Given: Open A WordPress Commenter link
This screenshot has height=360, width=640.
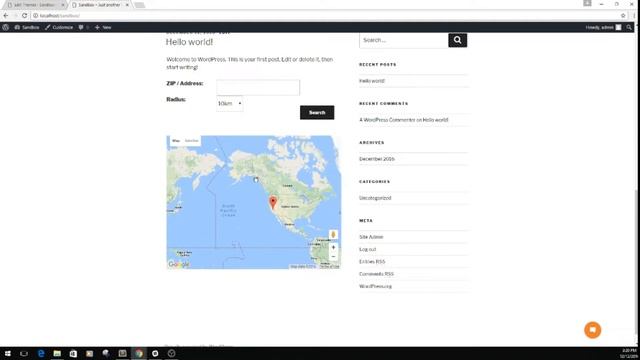Looking at the screenshot, I should [x=387, y=120].
